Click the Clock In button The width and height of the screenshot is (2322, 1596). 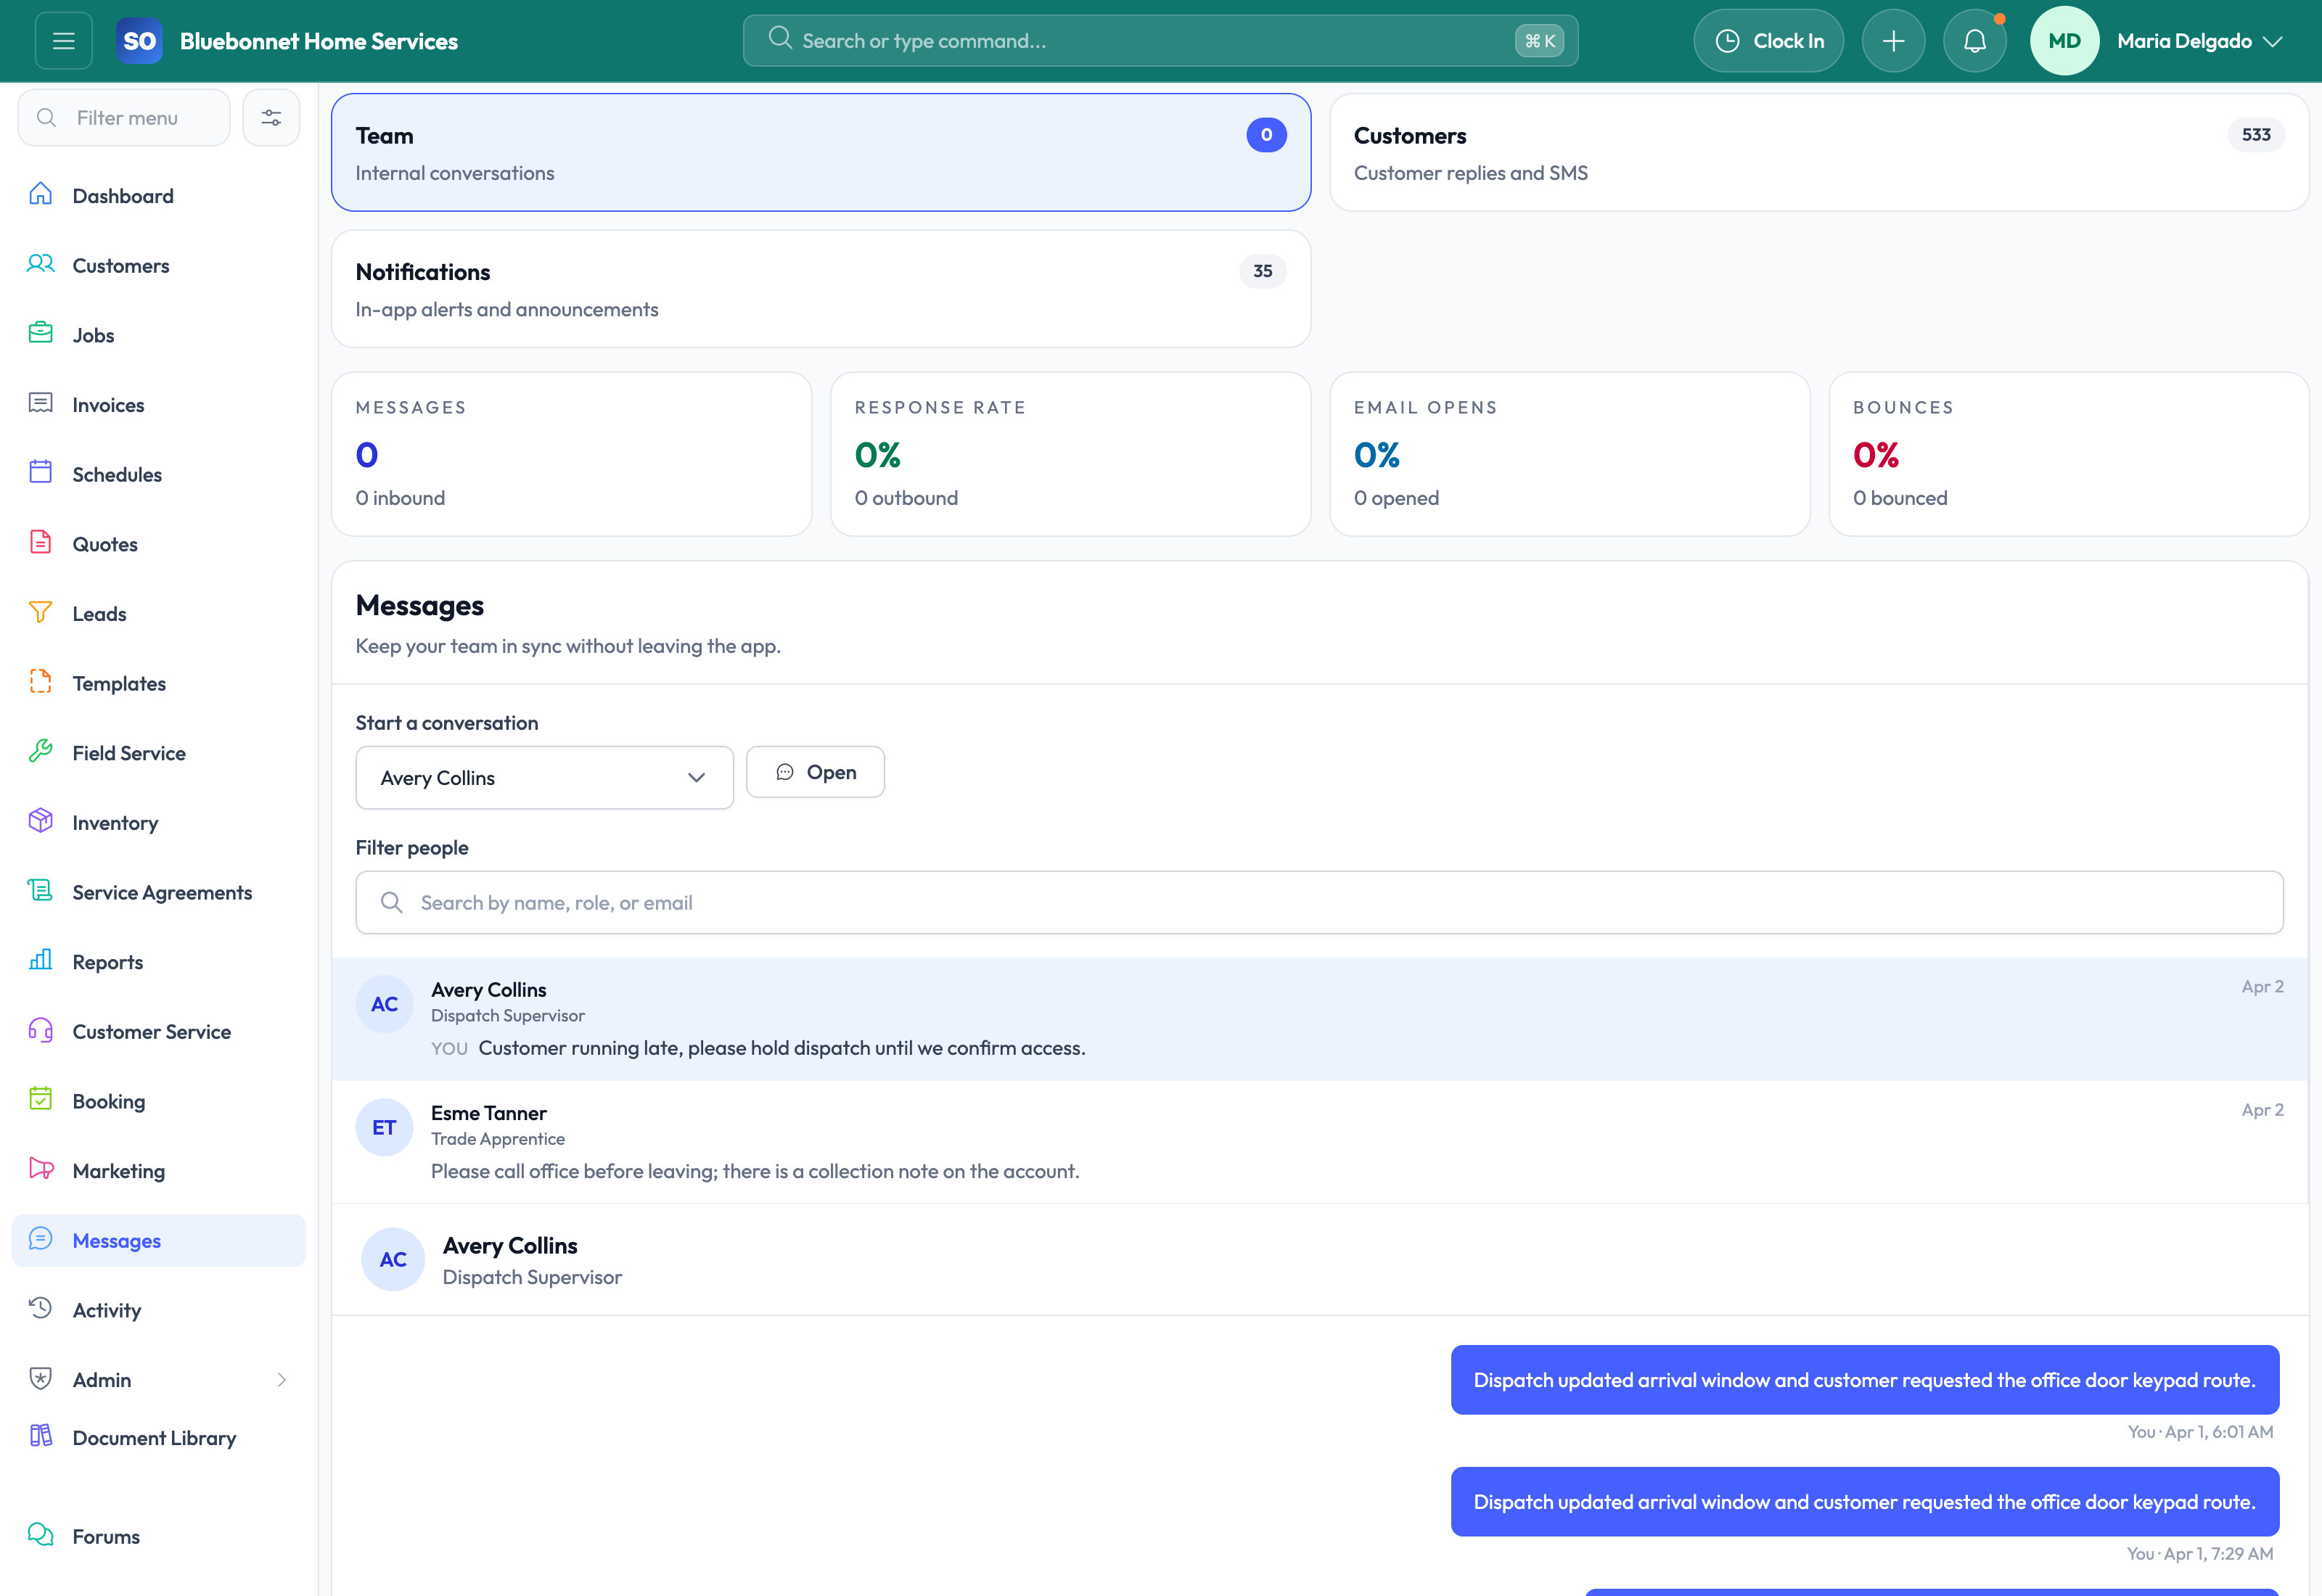[x=1768, y=41]
